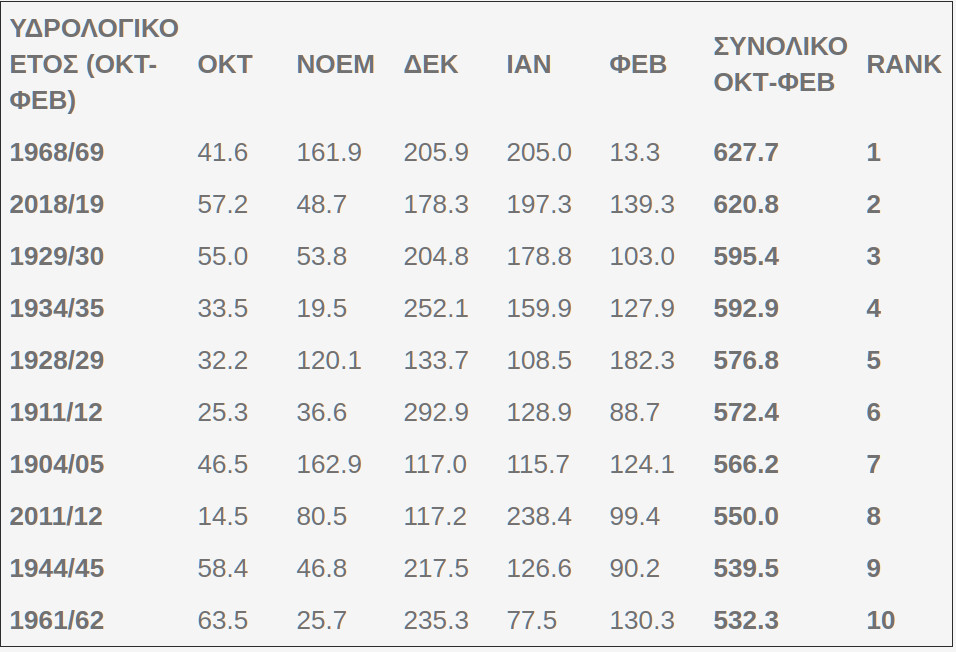Click the 1961/62 row label
This screenshot has height=652, width=956.
pos(57,620)
